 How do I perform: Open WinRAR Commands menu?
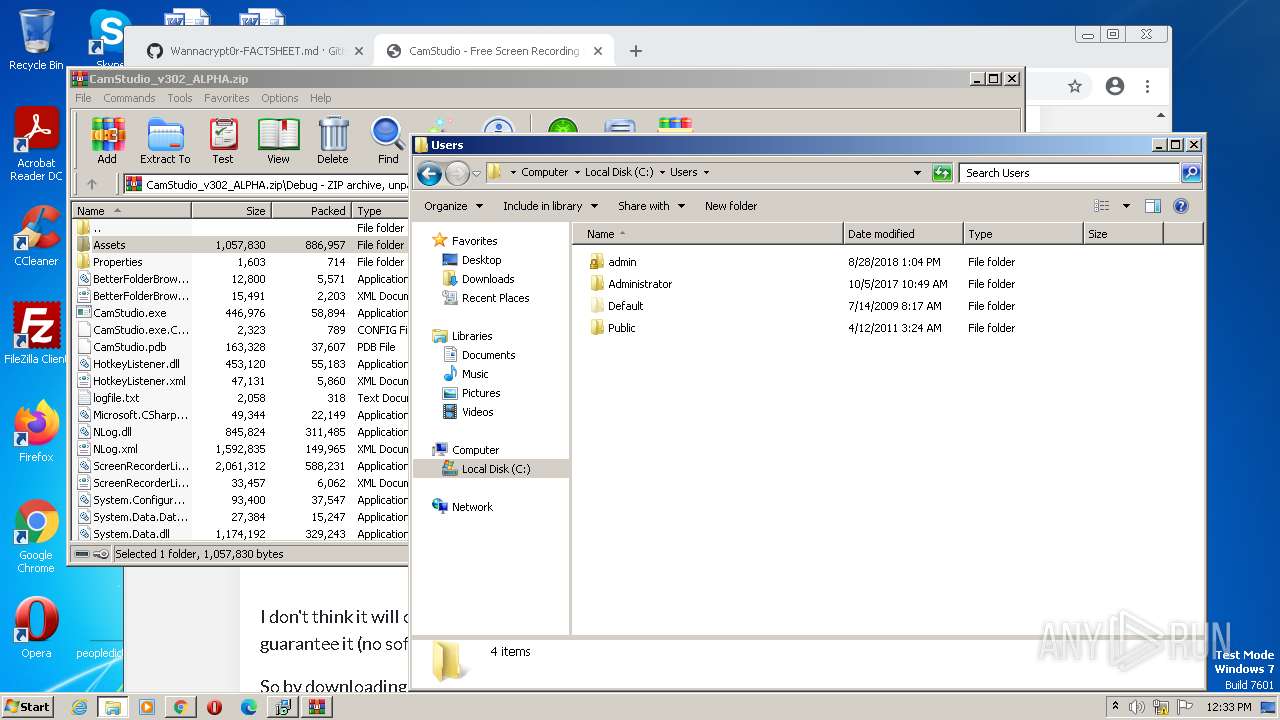pos(129,98)
